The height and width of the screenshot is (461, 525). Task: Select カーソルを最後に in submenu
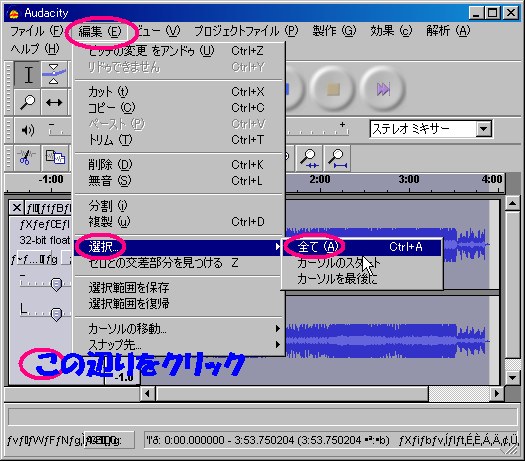[x=362, y=279]
